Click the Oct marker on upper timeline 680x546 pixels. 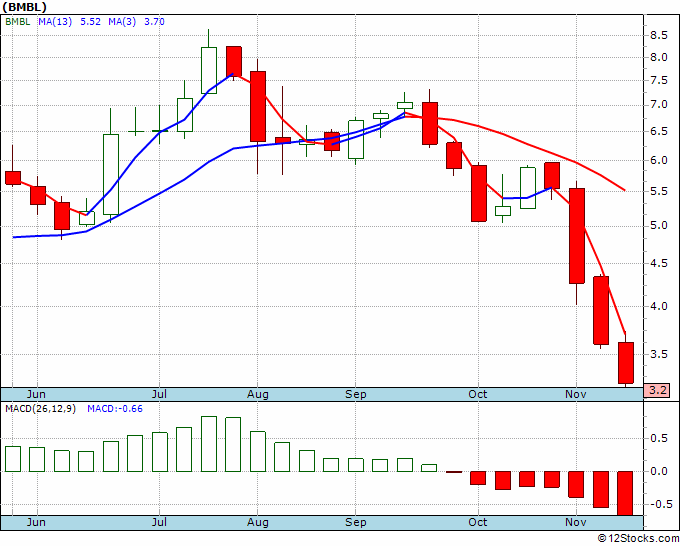point(477,394)
